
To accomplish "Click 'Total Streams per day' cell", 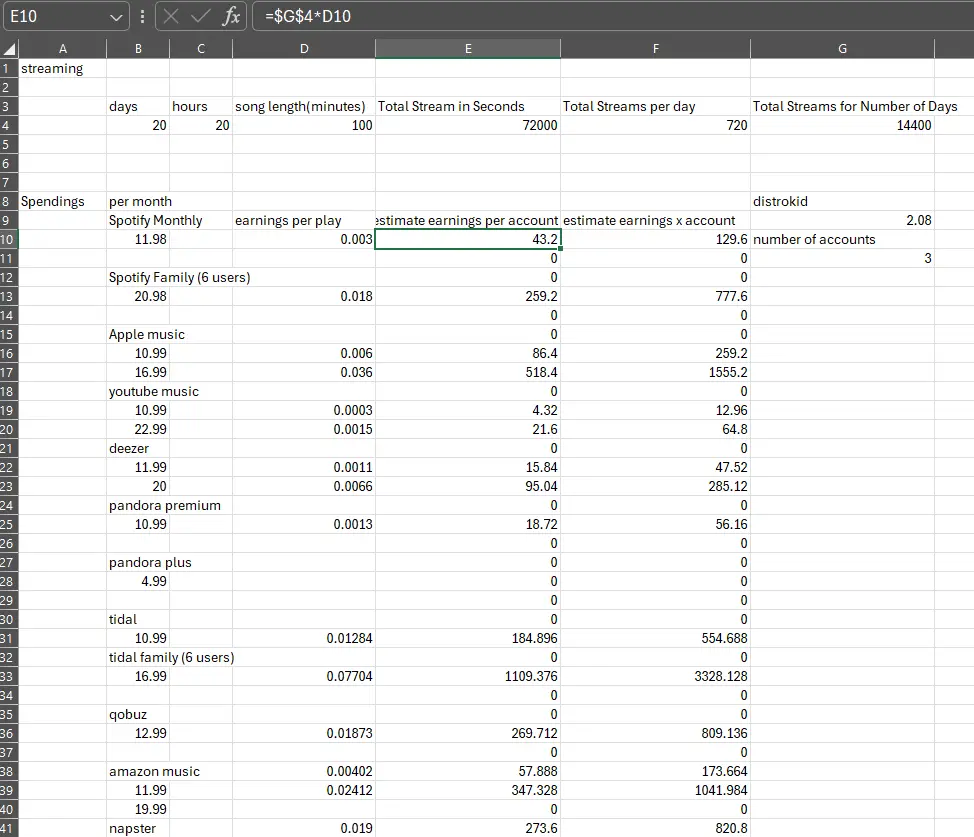I will (x=655, y=106).
